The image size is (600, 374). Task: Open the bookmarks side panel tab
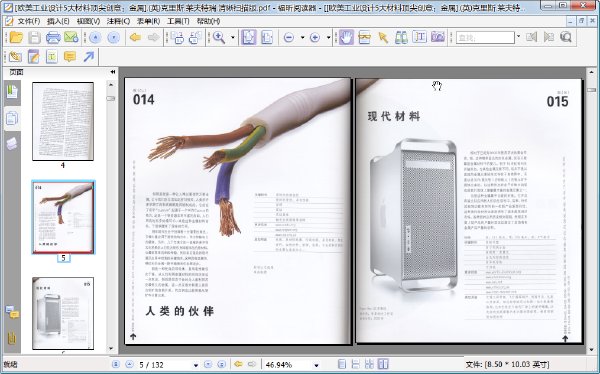[x=12, y=91]
